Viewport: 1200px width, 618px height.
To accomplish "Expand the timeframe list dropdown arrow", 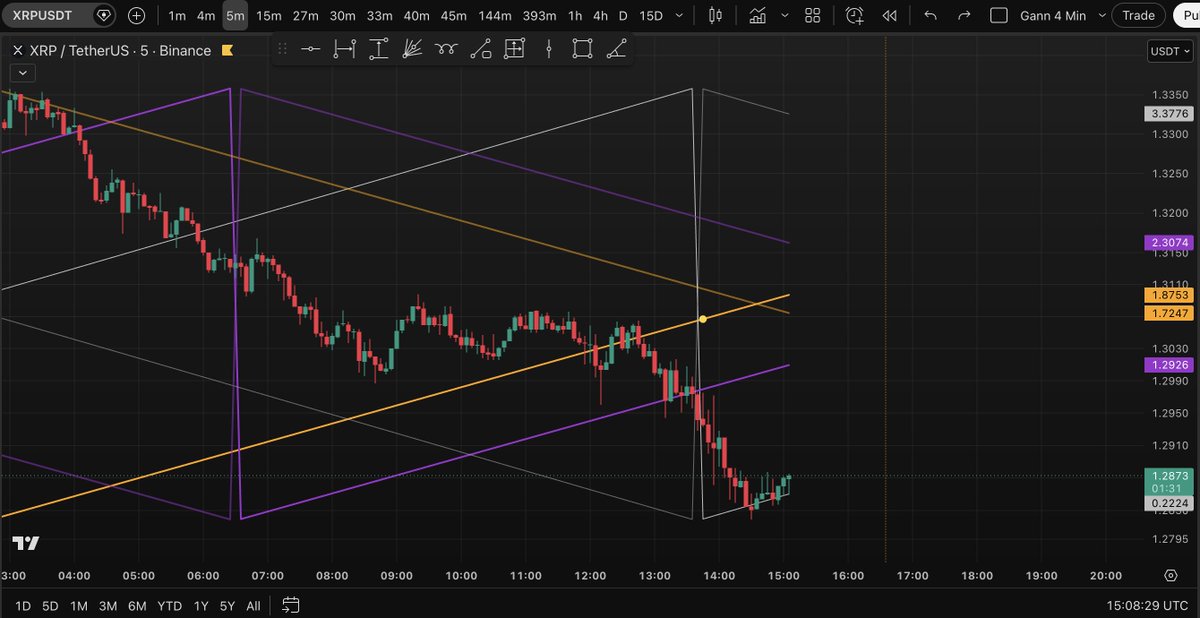I will coord(681,15).
